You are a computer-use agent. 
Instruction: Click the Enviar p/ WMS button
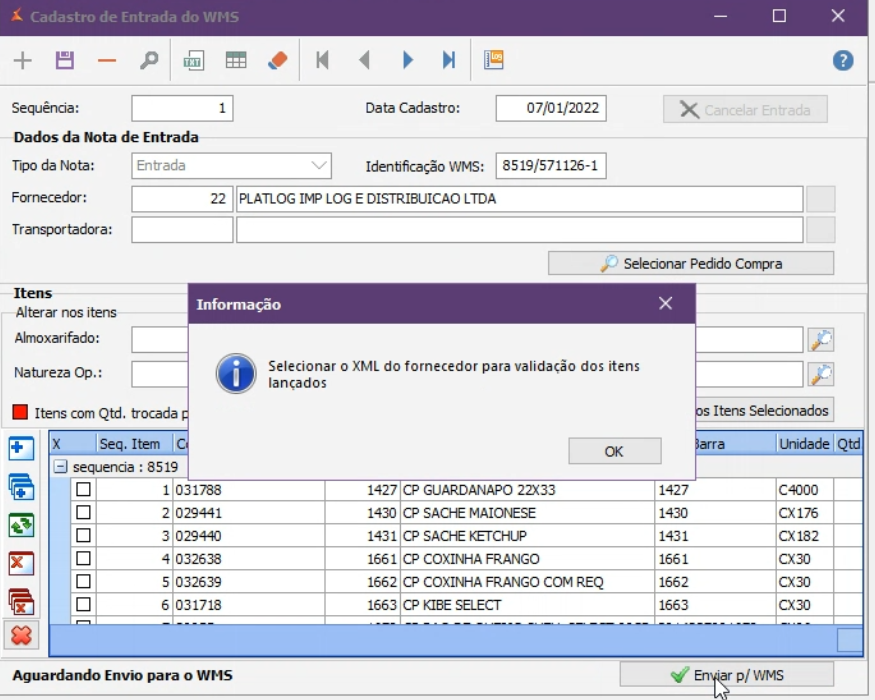[x=726, y=675]
